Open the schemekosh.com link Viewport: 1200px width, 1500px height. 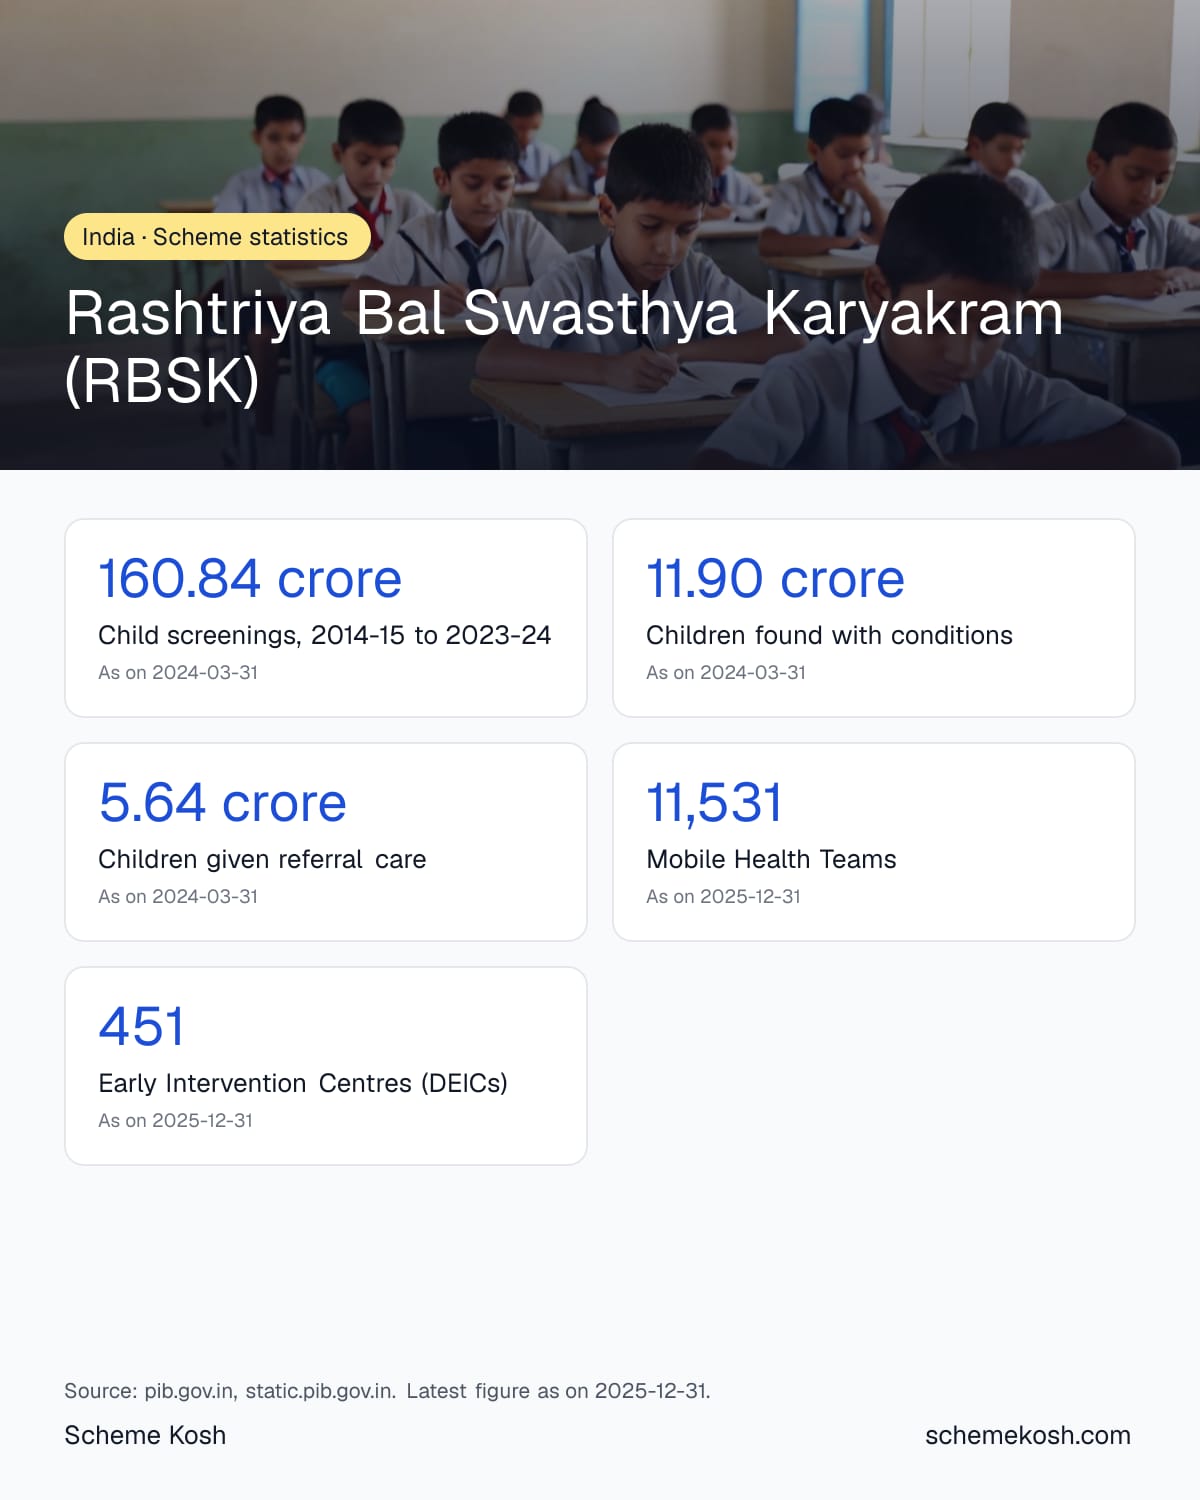[x=1028, y=1435]
